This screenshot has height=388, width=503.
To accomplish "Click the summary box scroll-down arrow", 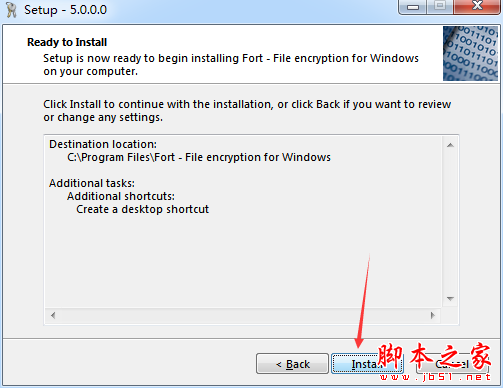I will pyautogui.click(x=450, y=299).
